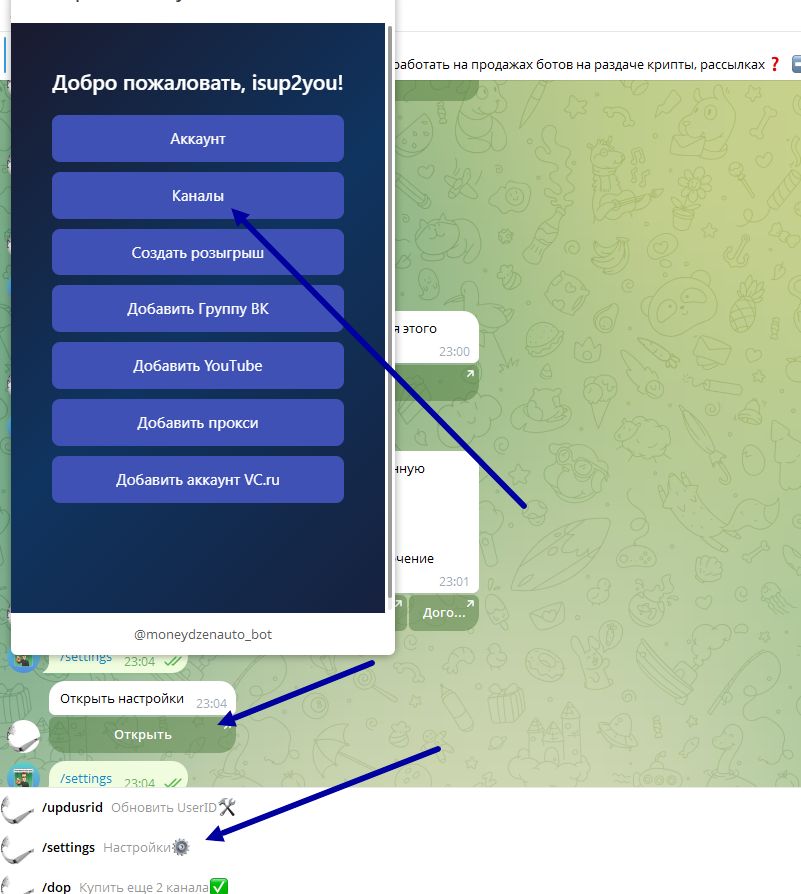Choose Добавить YouTube button
Viewport: 801px width, 894px height.
tap(197, 365)
